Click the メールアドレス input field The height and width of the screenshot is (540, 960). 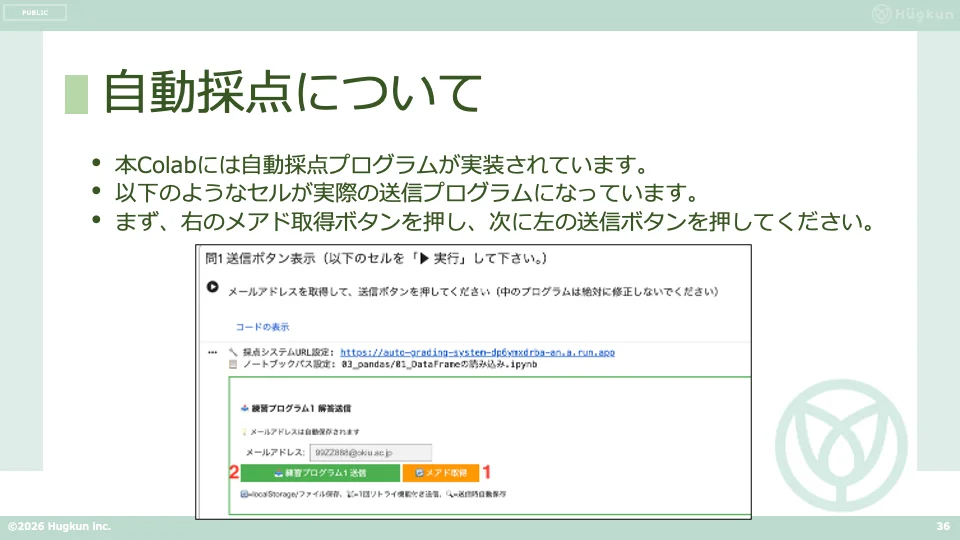(x=370, y=452)
